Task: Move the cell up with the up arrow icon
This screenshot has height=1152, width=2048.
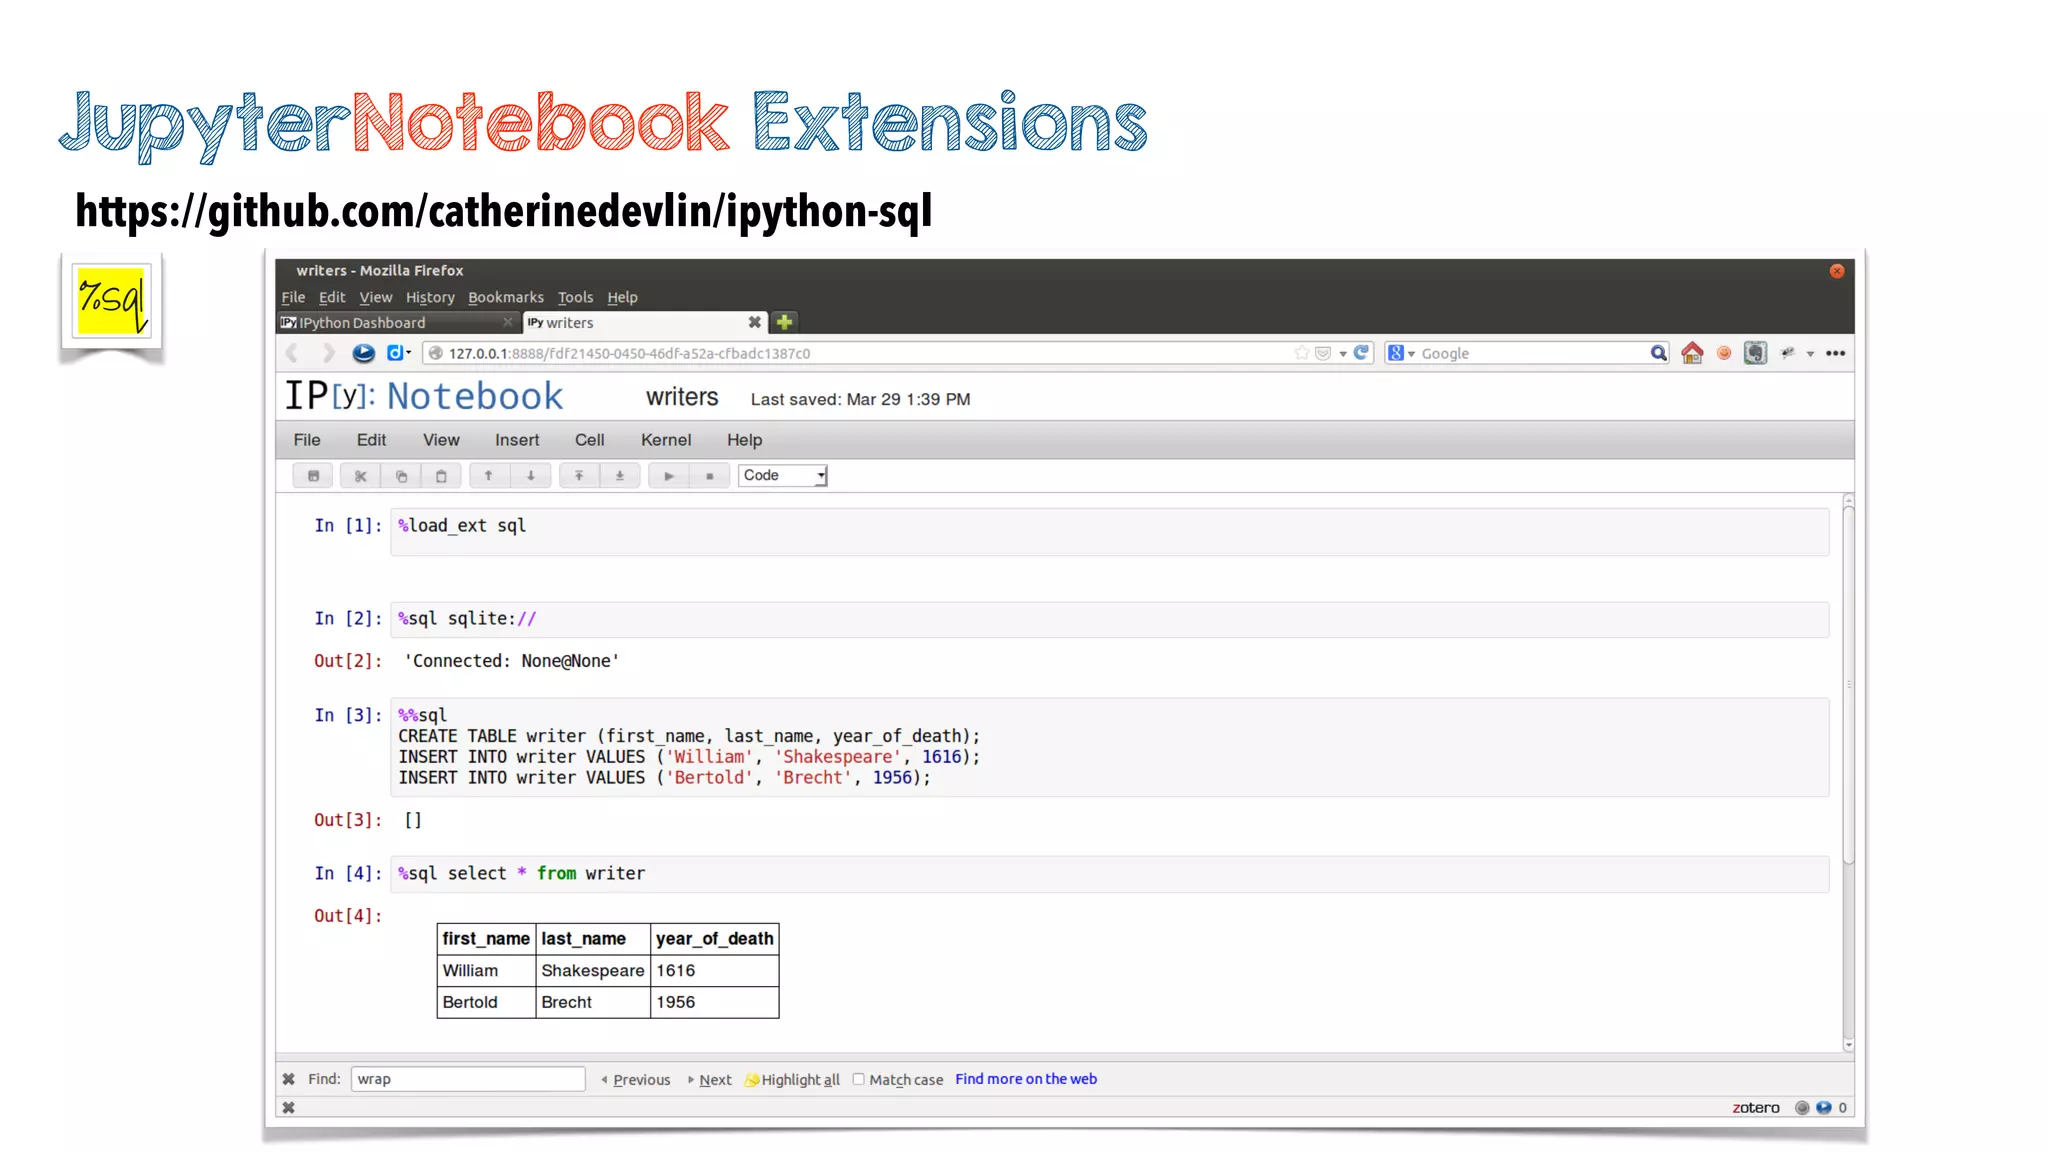Action: pos(489,476)
